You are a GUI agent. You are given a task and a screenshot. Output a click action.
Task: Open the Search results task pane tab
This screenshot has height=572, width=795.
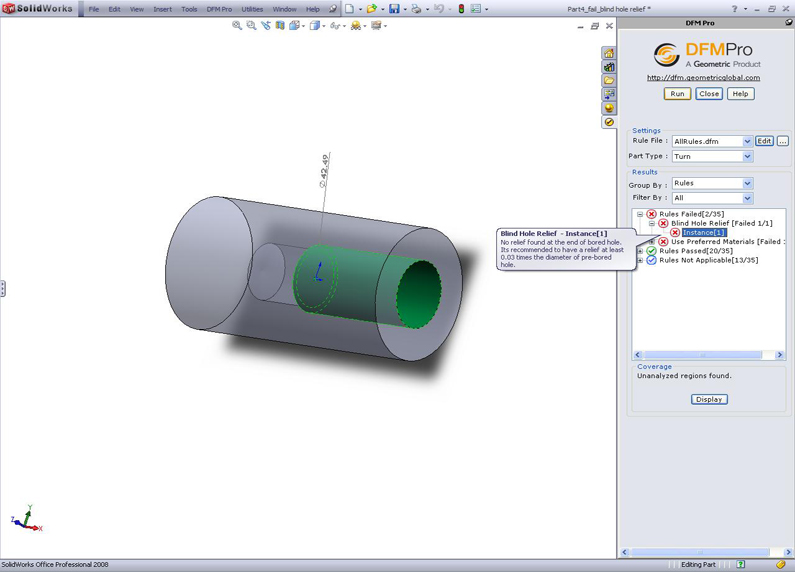609,94
